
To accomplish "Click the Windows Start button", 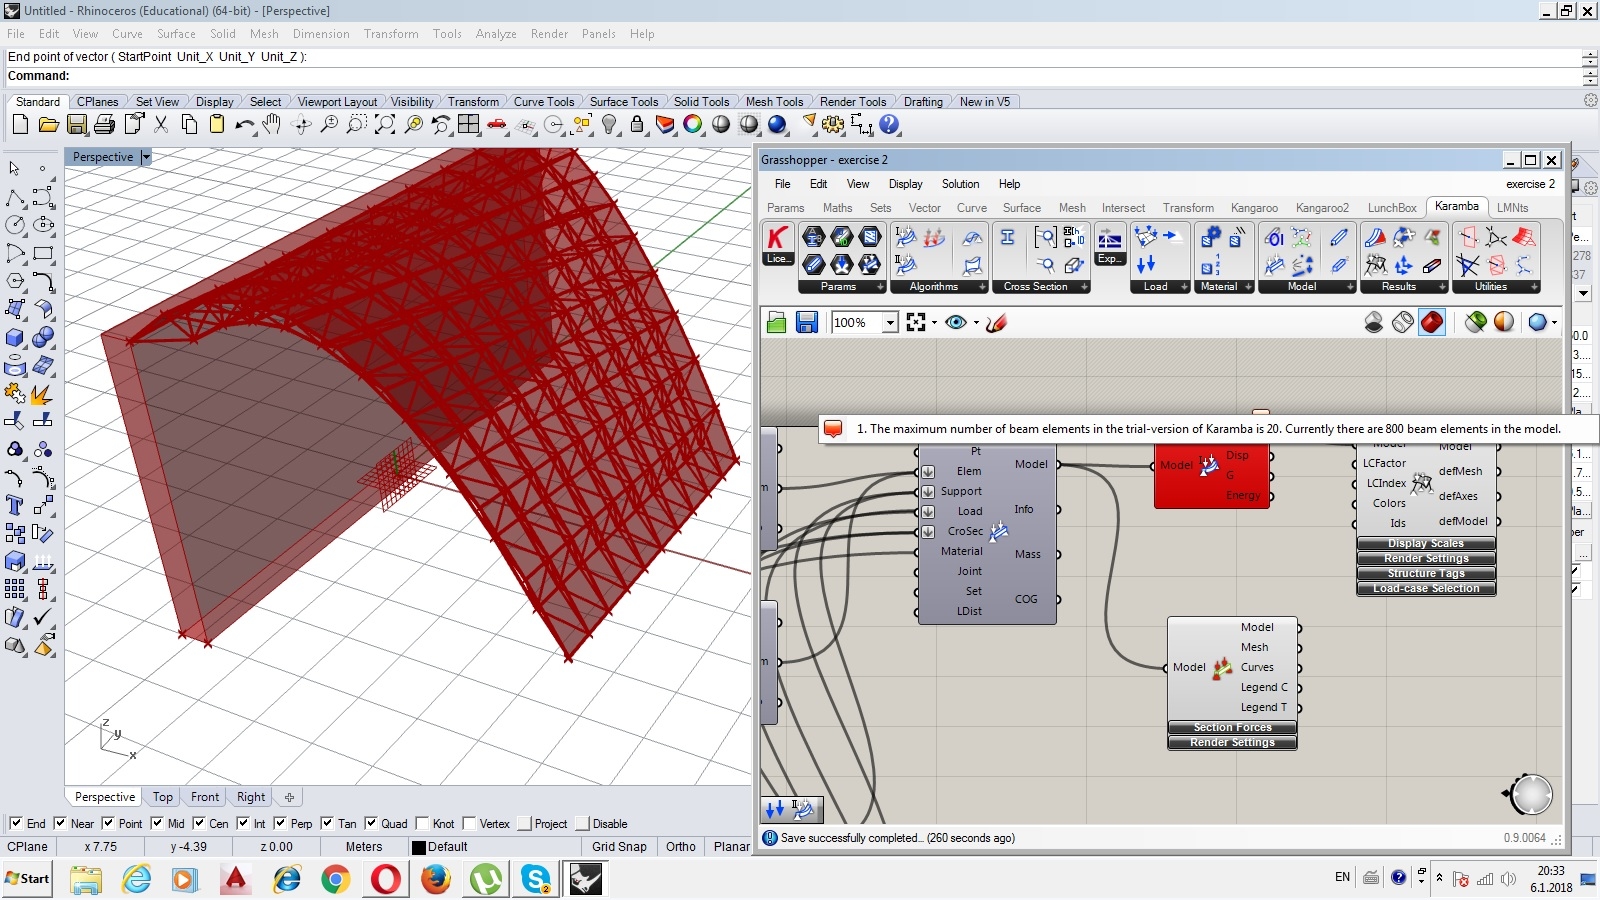I will pos(27,879).
